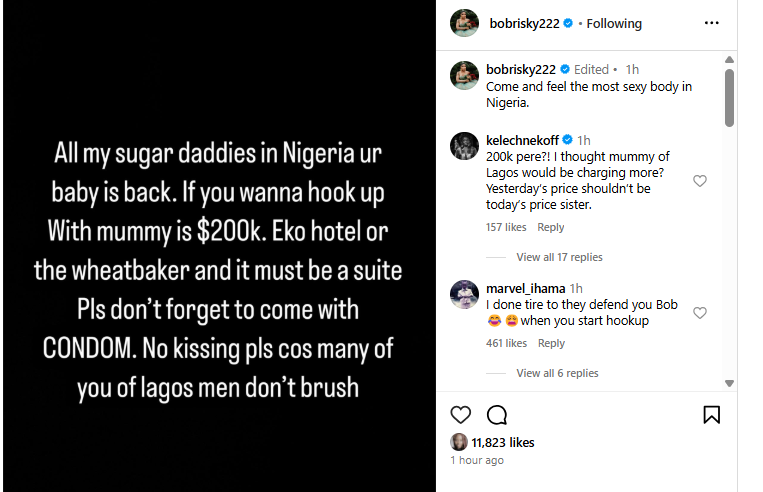Viewport: 763px width, 492px height.
Task: Save post with the bookmark icon
Action: tap(711, 414)
